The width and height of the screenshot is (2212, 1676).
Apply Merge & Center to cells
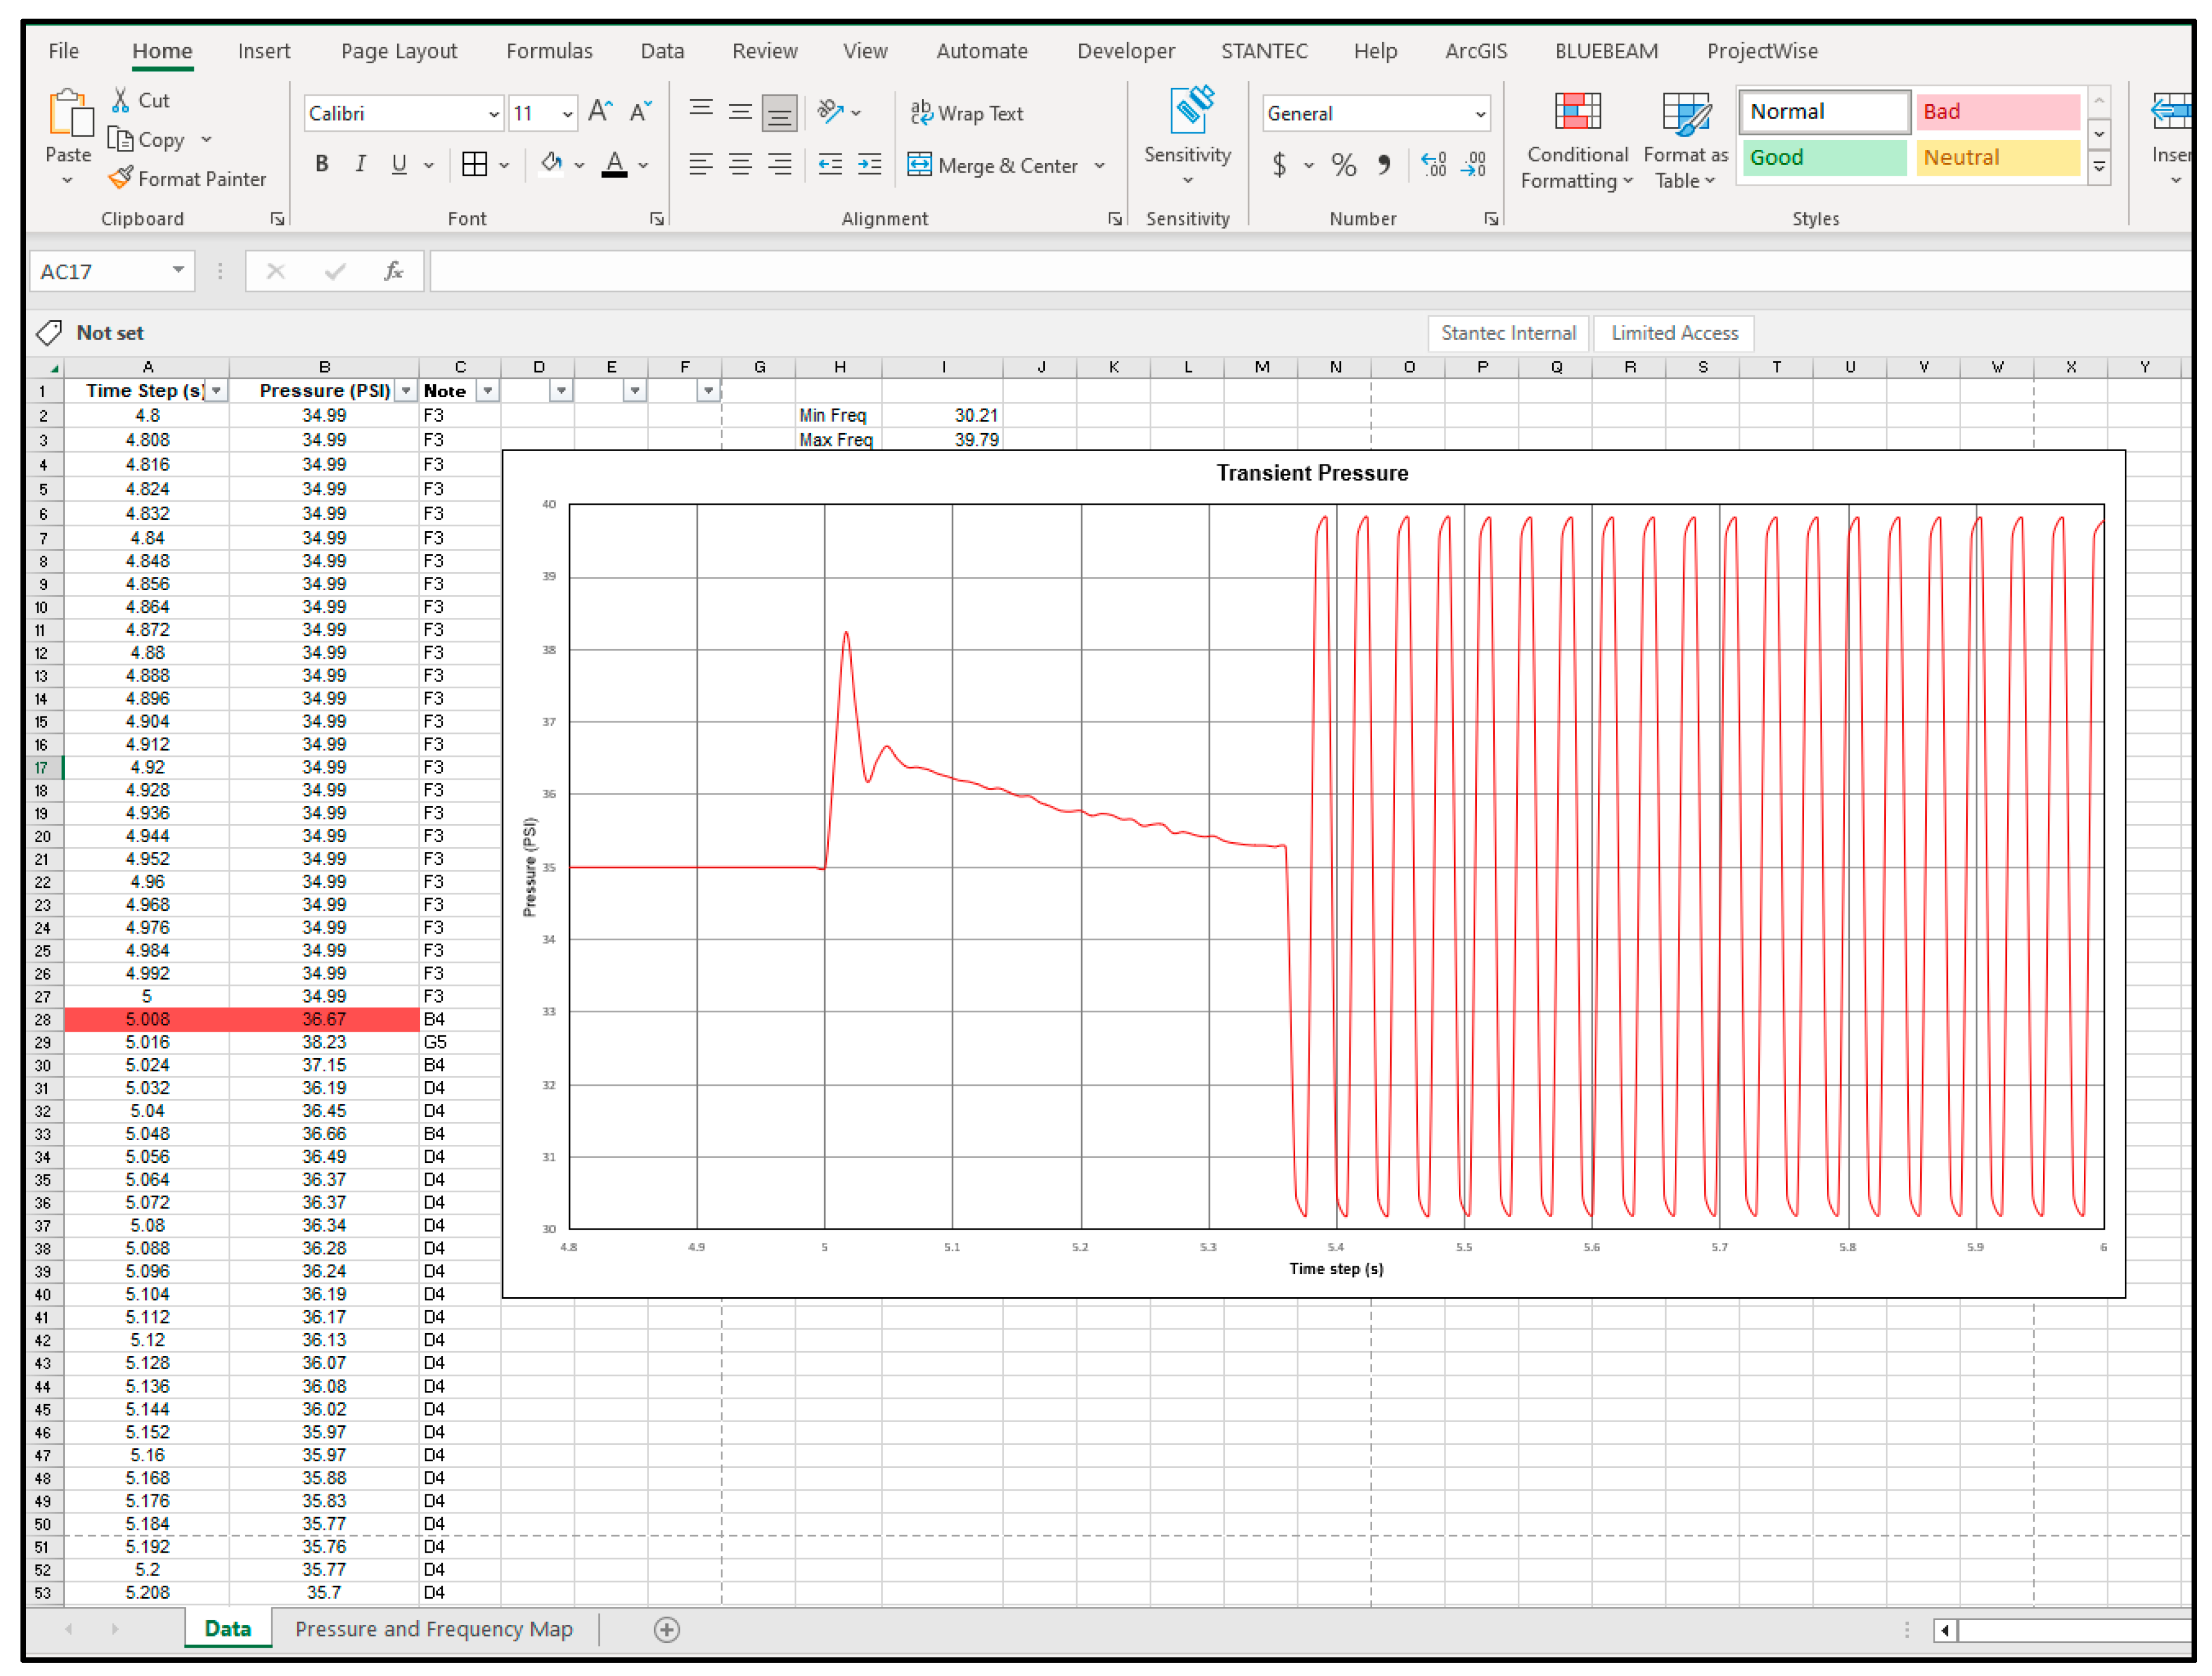click(x=994, y=165)
